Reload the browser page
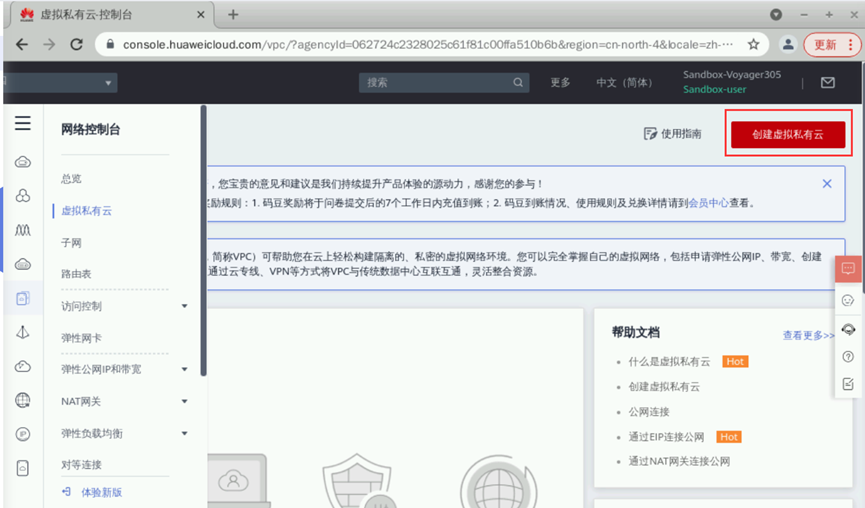 tap(76, 45)
